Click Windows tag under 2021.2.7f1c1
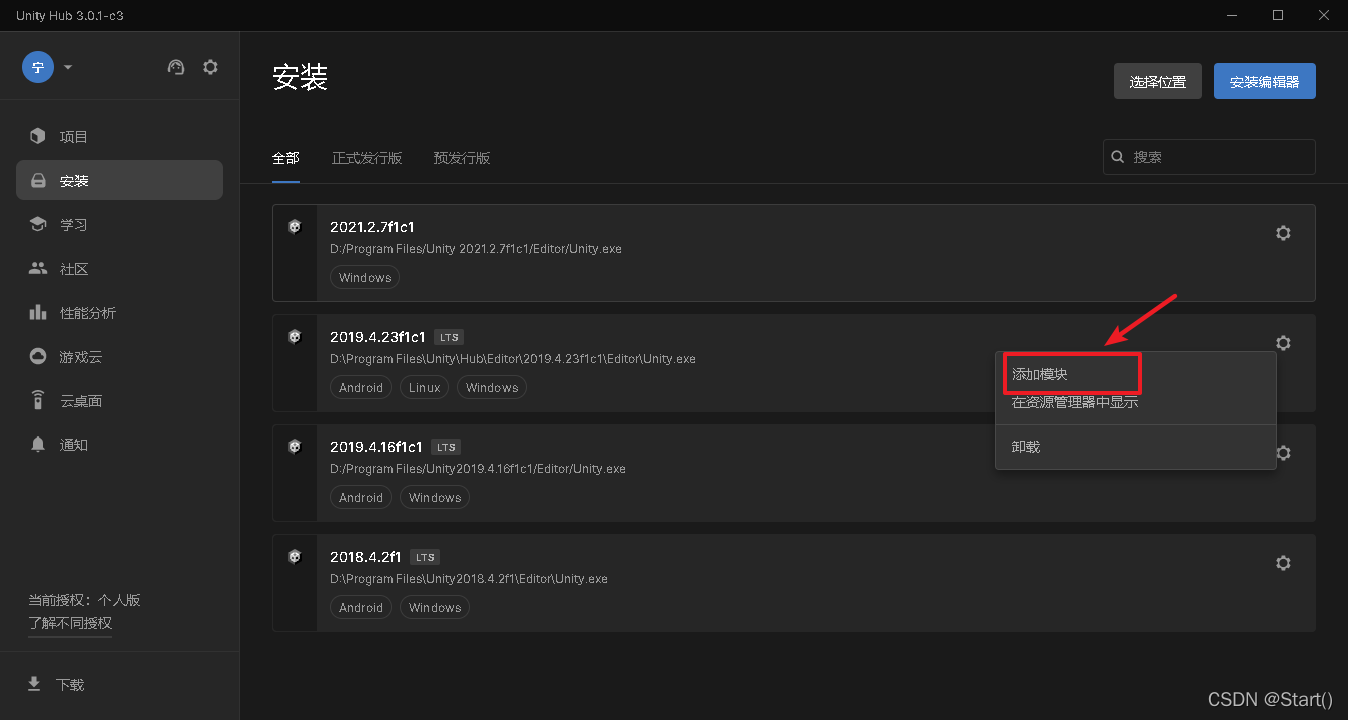 (365, 278)
